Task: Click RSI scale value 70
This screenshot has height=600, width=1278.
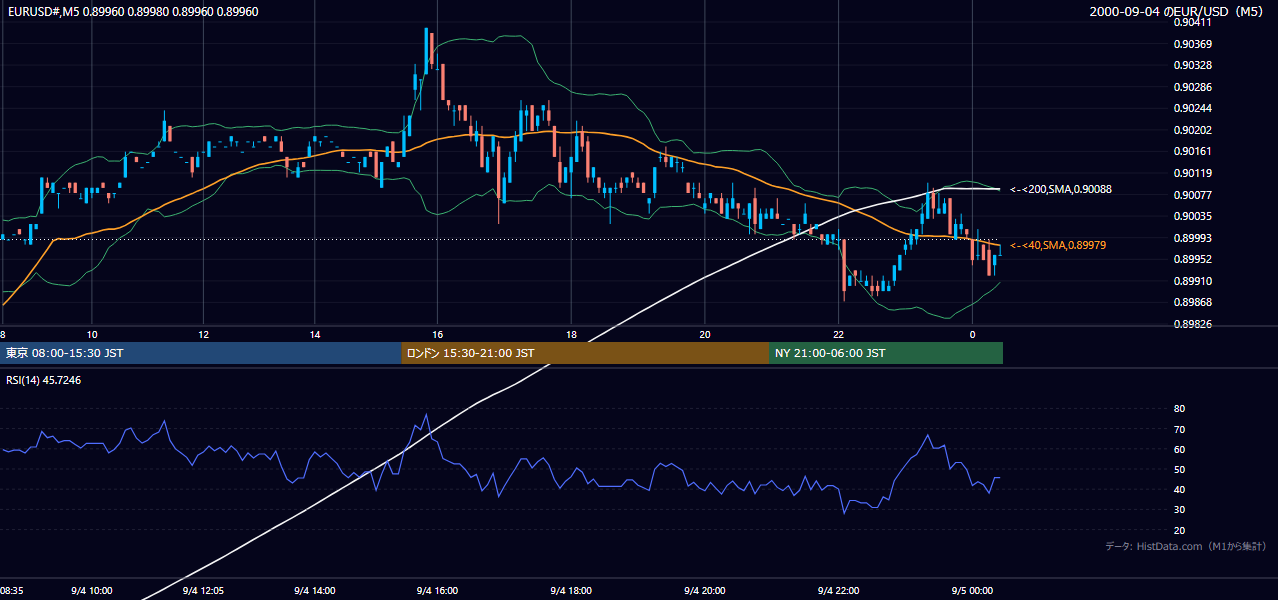Action: (x=1179, y=429)
